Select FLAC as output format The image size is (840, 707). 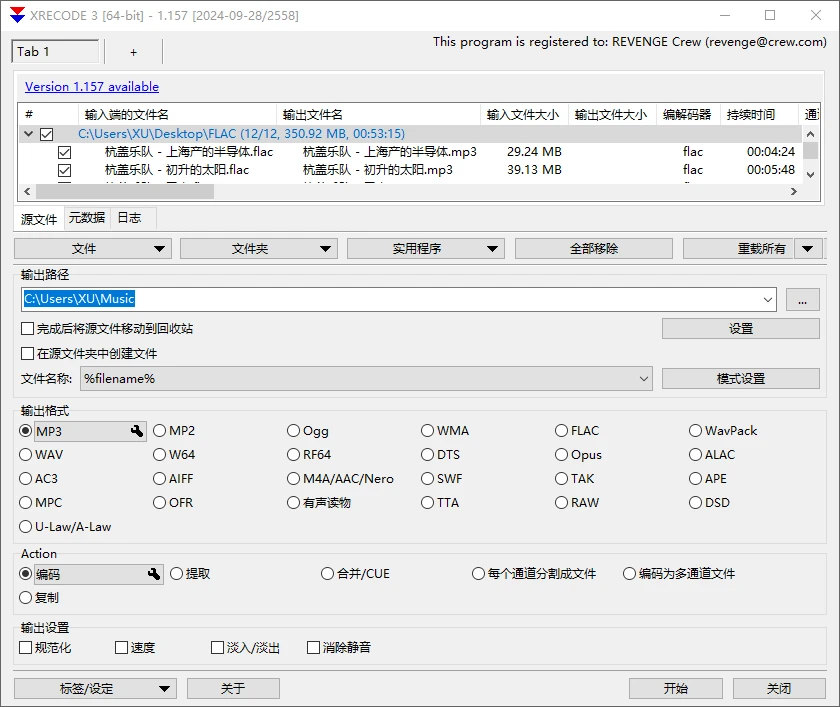point(562,430)
